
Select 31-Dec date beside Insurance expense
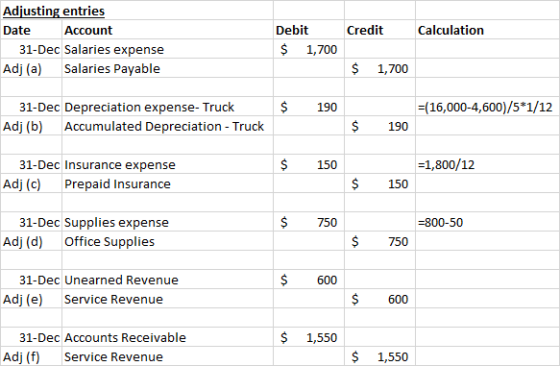tap(31, 165)
